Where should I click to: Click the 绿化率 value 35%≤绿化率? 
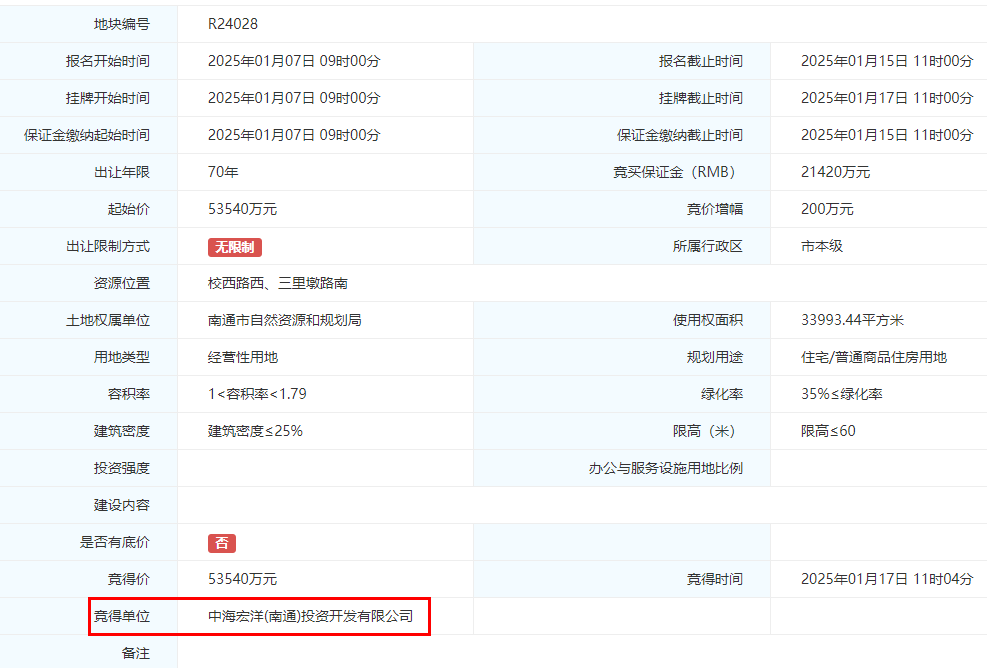coord(842,394)
